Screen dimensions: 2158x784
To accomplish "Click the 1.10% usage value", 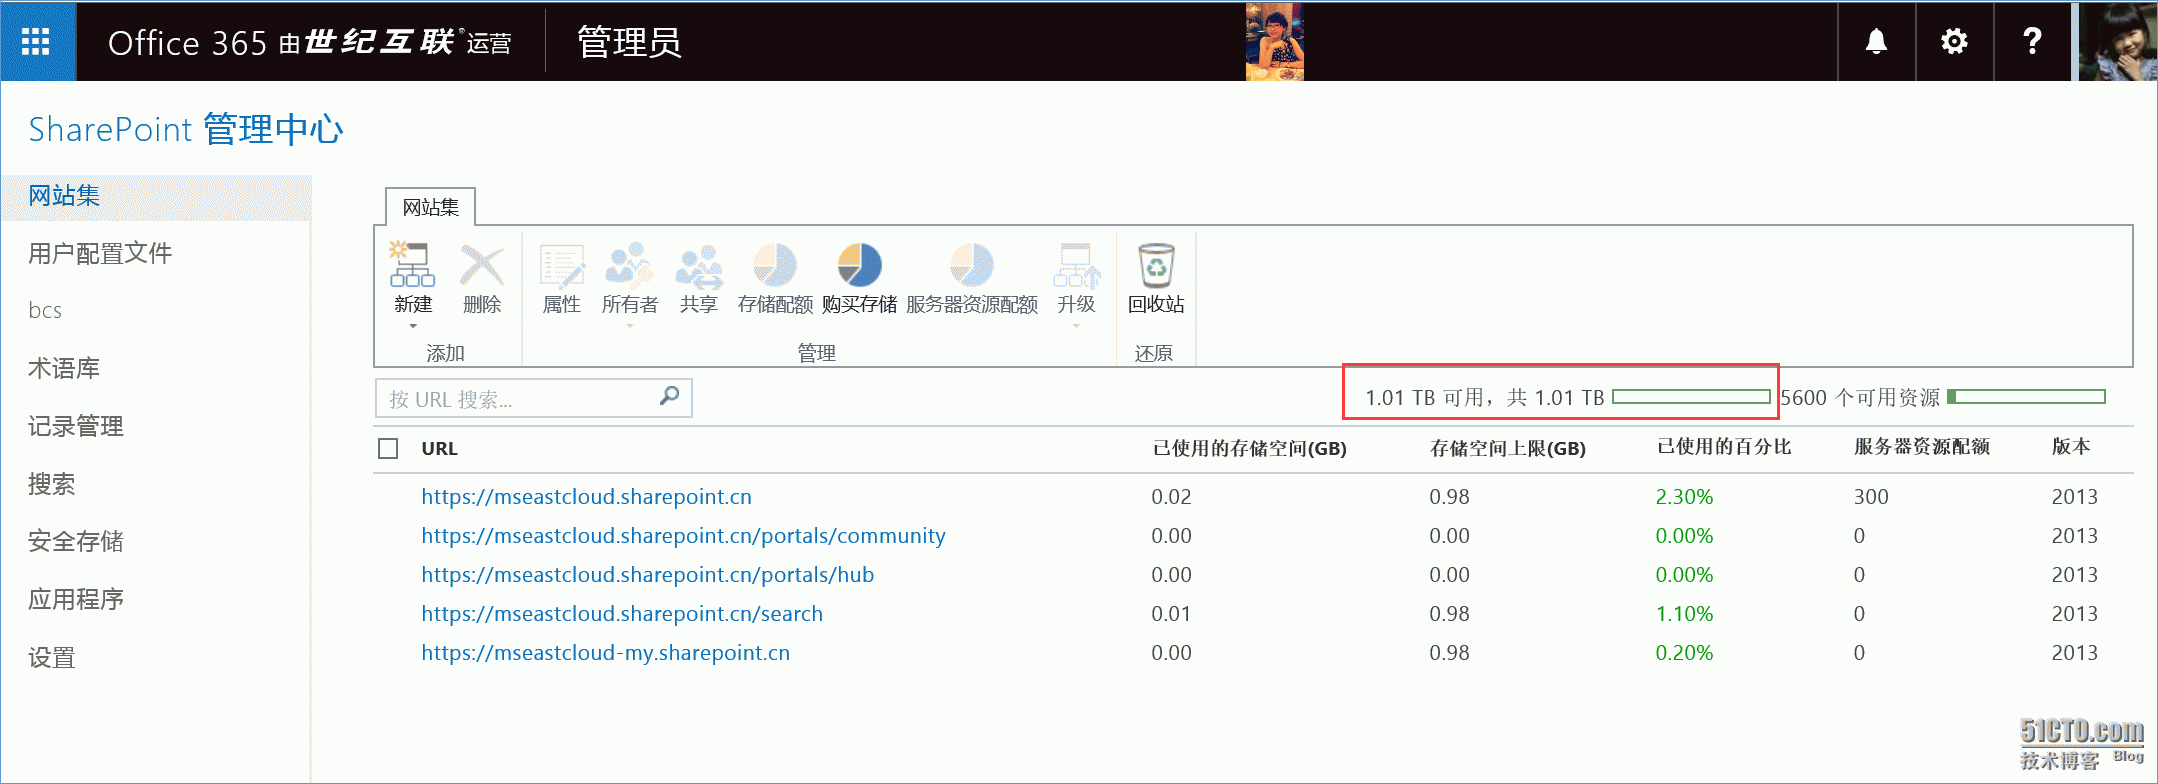I will [x=1684, y=613].
